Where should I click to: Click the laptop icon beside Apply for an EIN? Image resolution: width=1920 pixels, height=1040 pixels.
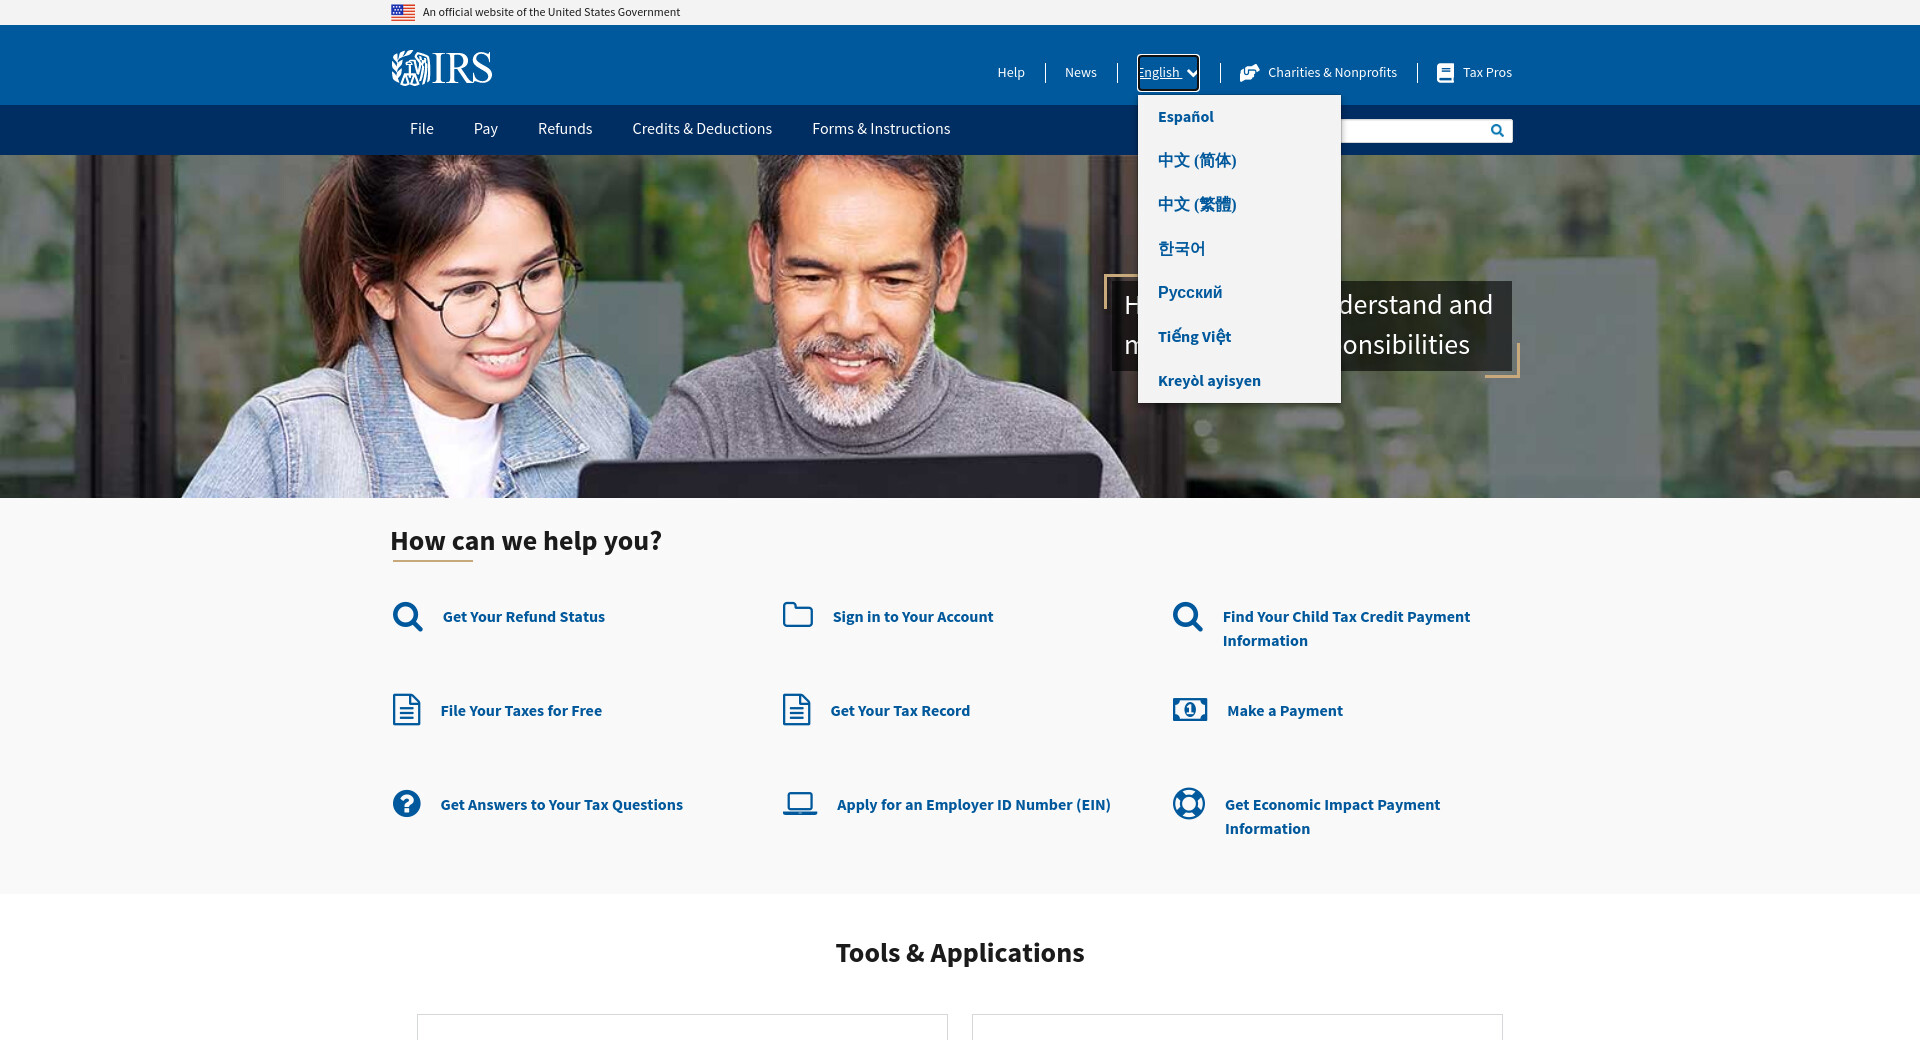pyautogui.click(x=799, y=804)
